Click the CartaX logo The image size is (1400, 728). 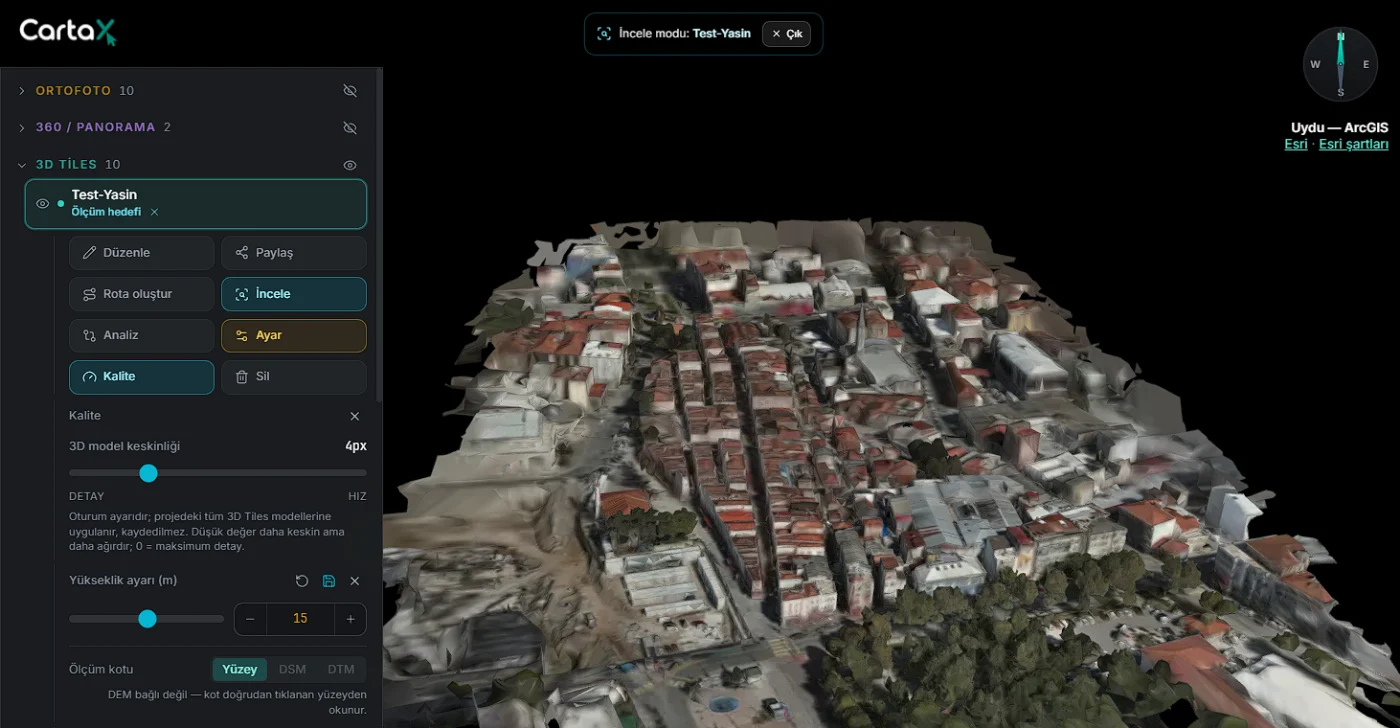click(68, 32)
